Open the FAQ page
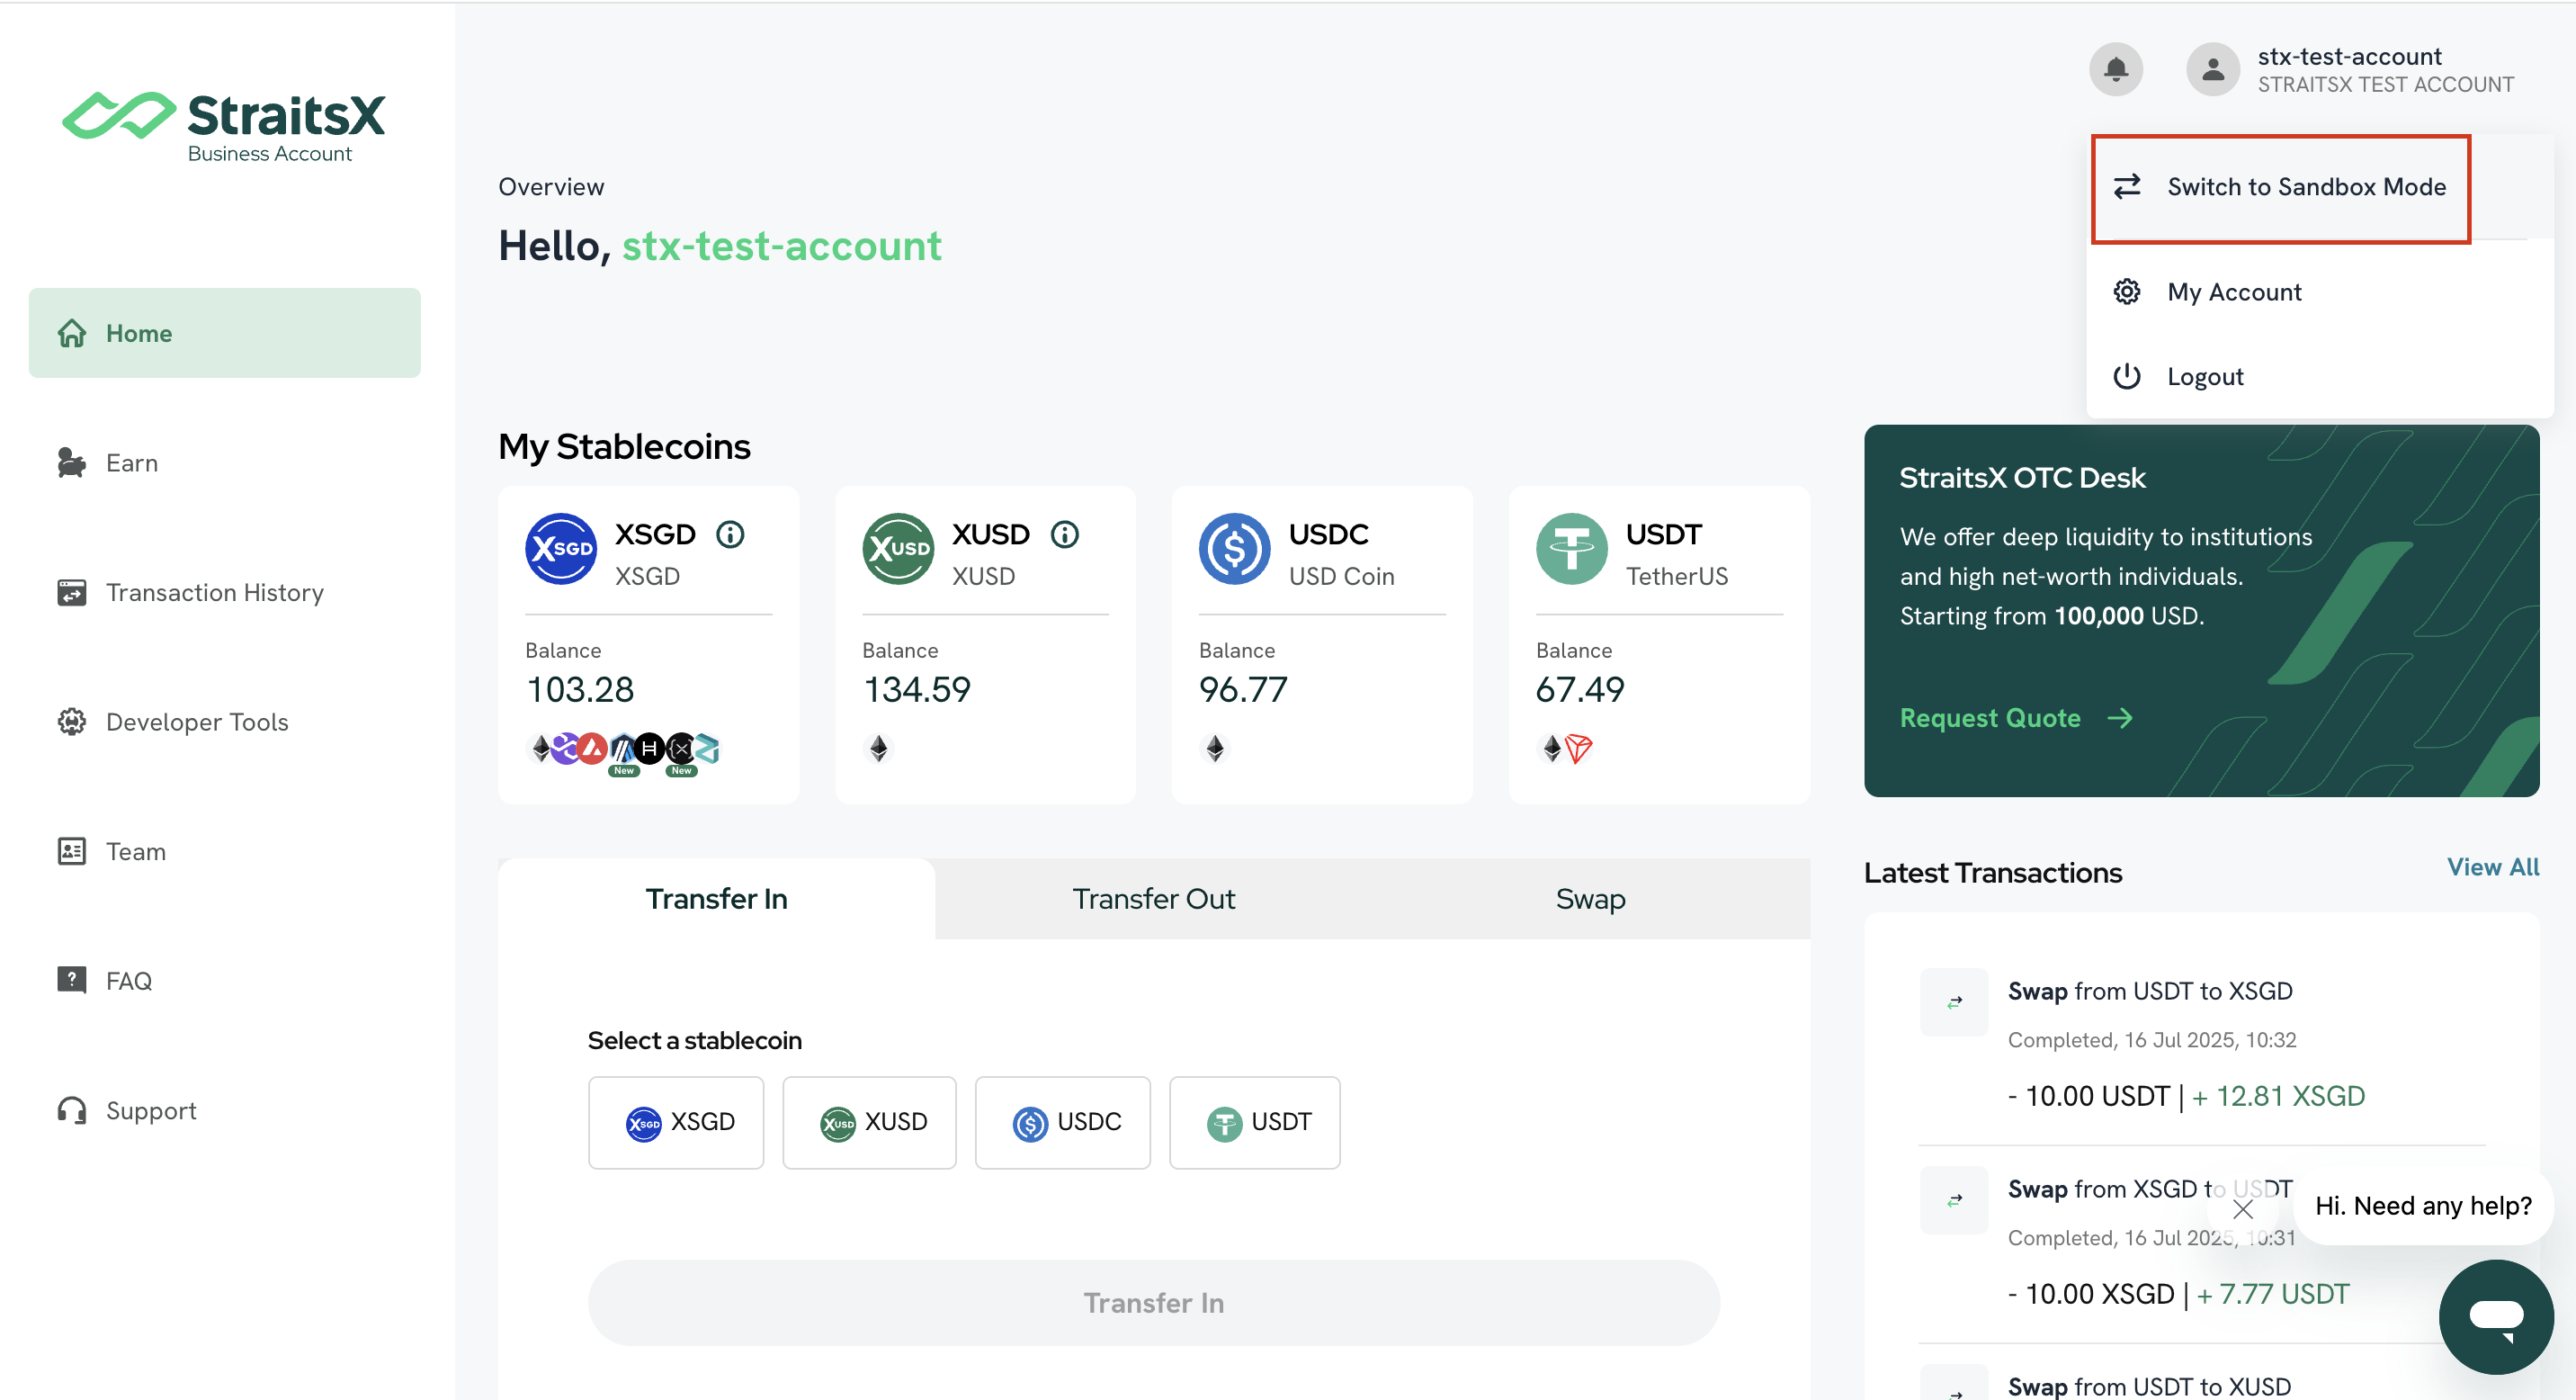 (x=224, y=981)
